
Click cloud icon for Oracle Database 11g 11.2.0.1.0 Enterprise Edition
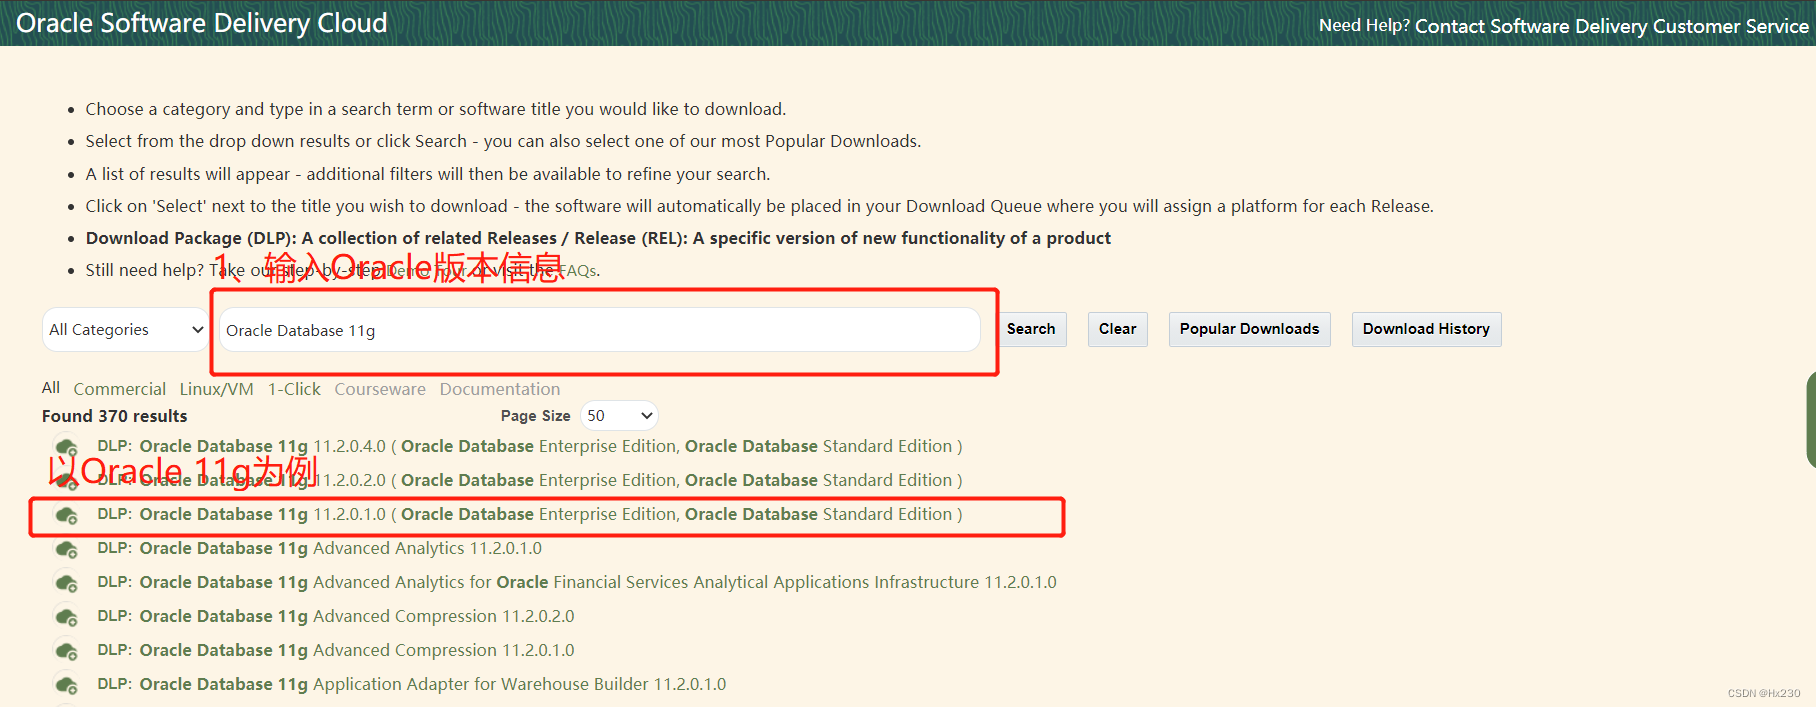click(x=67, y=515)
